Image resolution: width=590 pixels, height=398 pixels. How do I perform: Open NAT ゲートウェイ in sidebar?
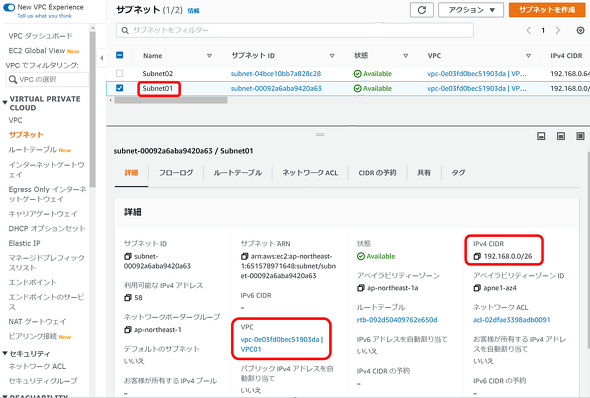pyautogui.click(x=37, y=322)
